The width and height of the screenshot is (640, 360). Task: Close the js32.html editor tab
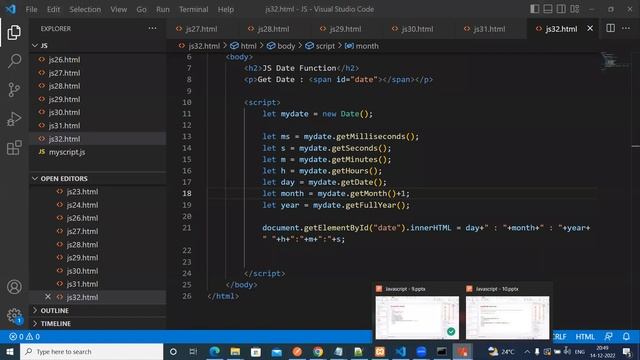coord(590,28)
